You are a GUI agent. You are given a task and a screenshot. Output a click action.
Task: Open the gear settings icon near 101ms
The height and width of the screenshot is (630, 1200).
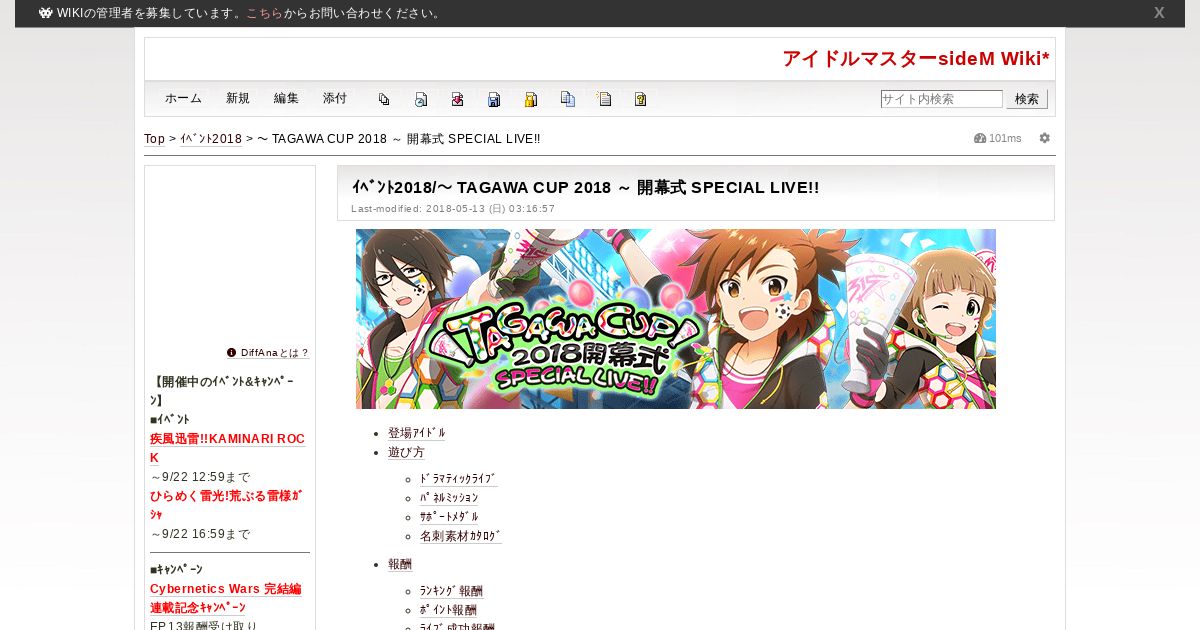point(1045,138)
